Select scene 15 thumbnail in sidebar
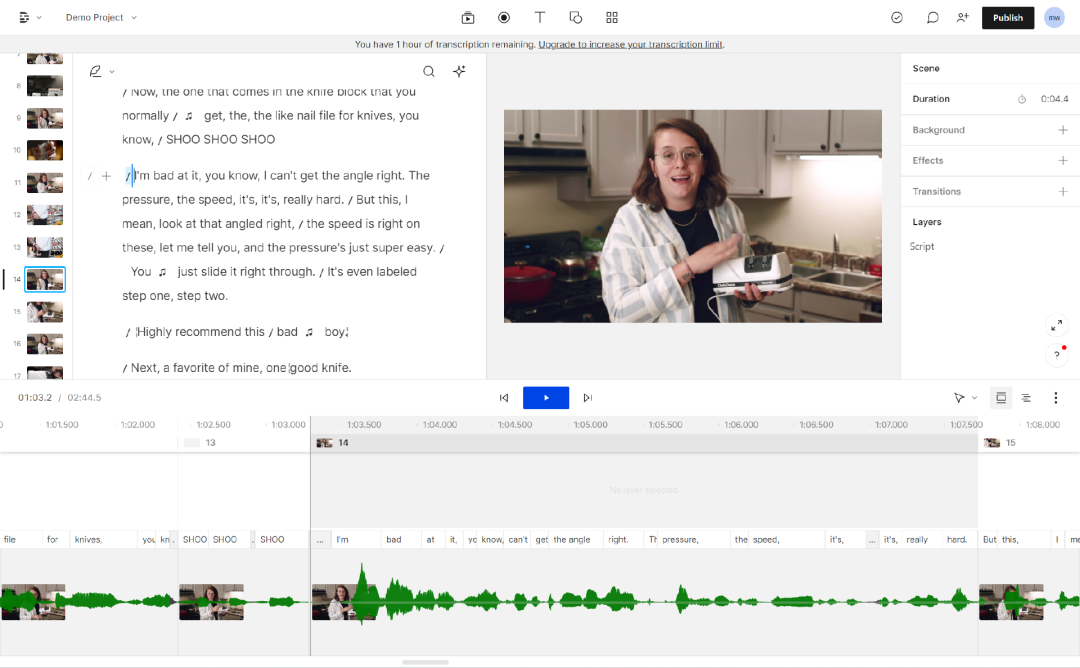This screenshot has width=1080, height=668. coord(44,311)
